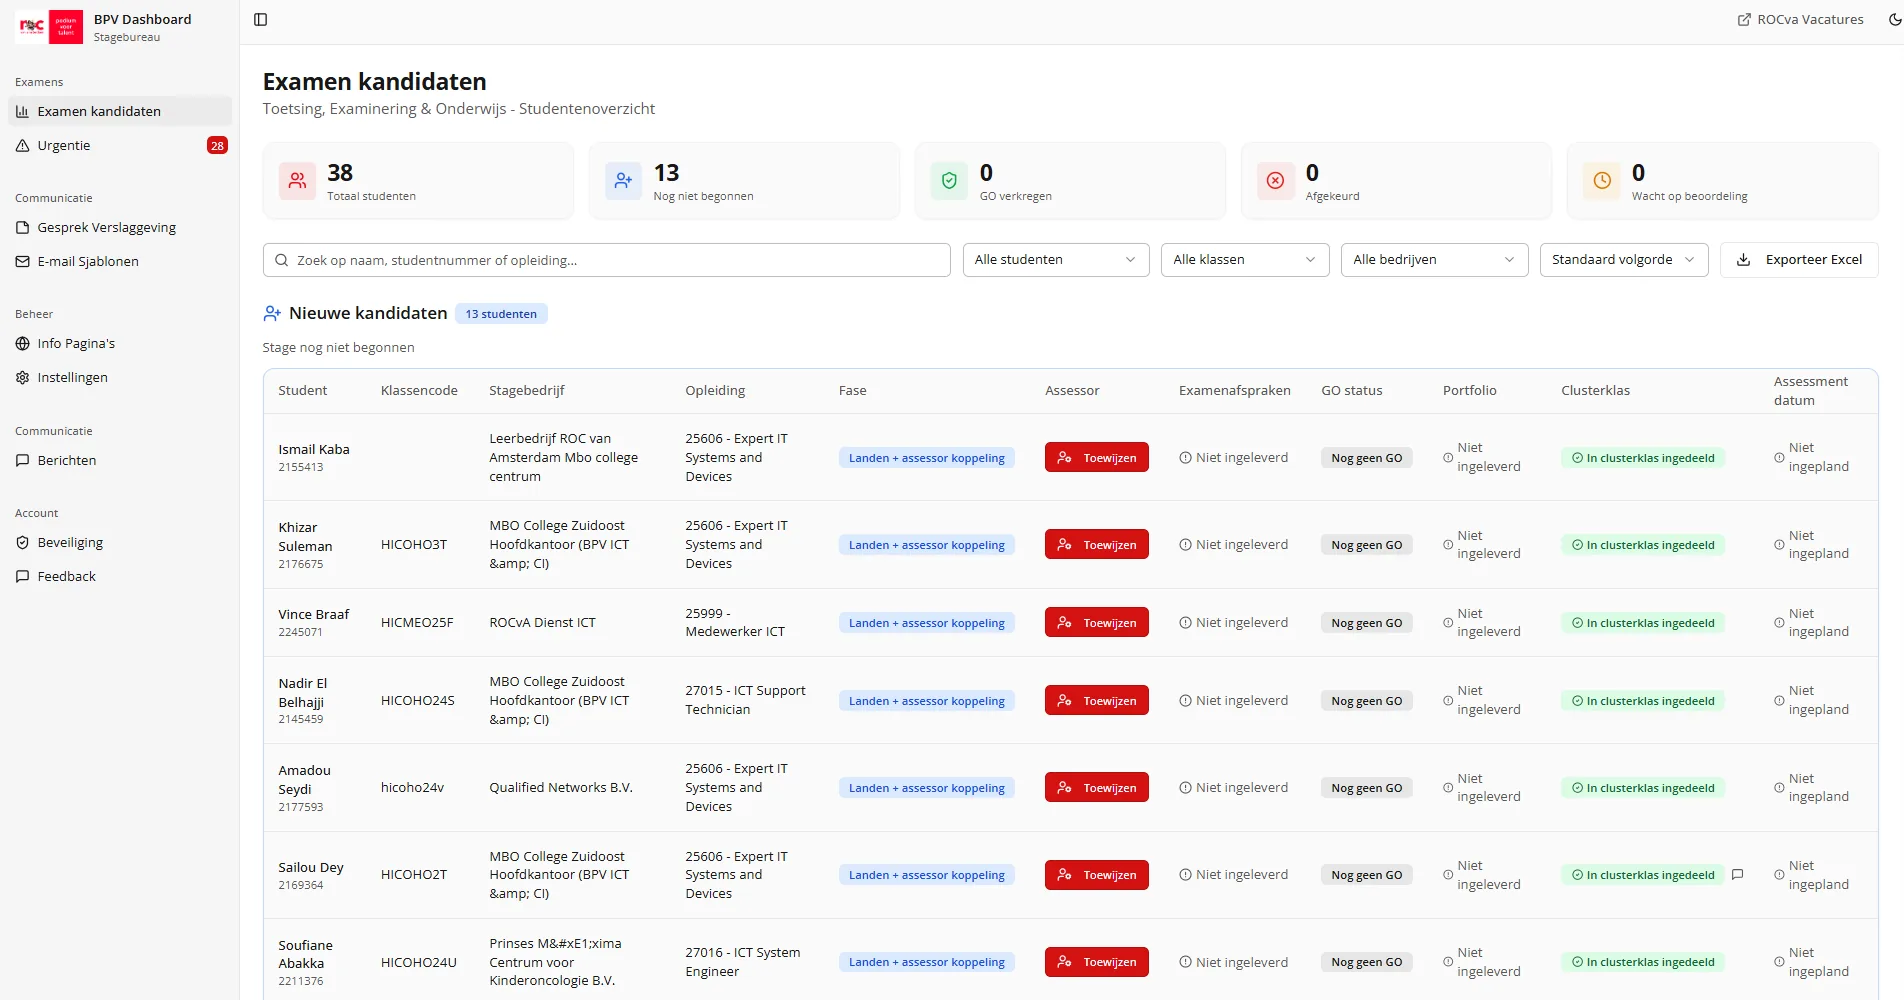Open Beveiliging in the sidebar
Screen dimensions: 1904x1000
120,543
